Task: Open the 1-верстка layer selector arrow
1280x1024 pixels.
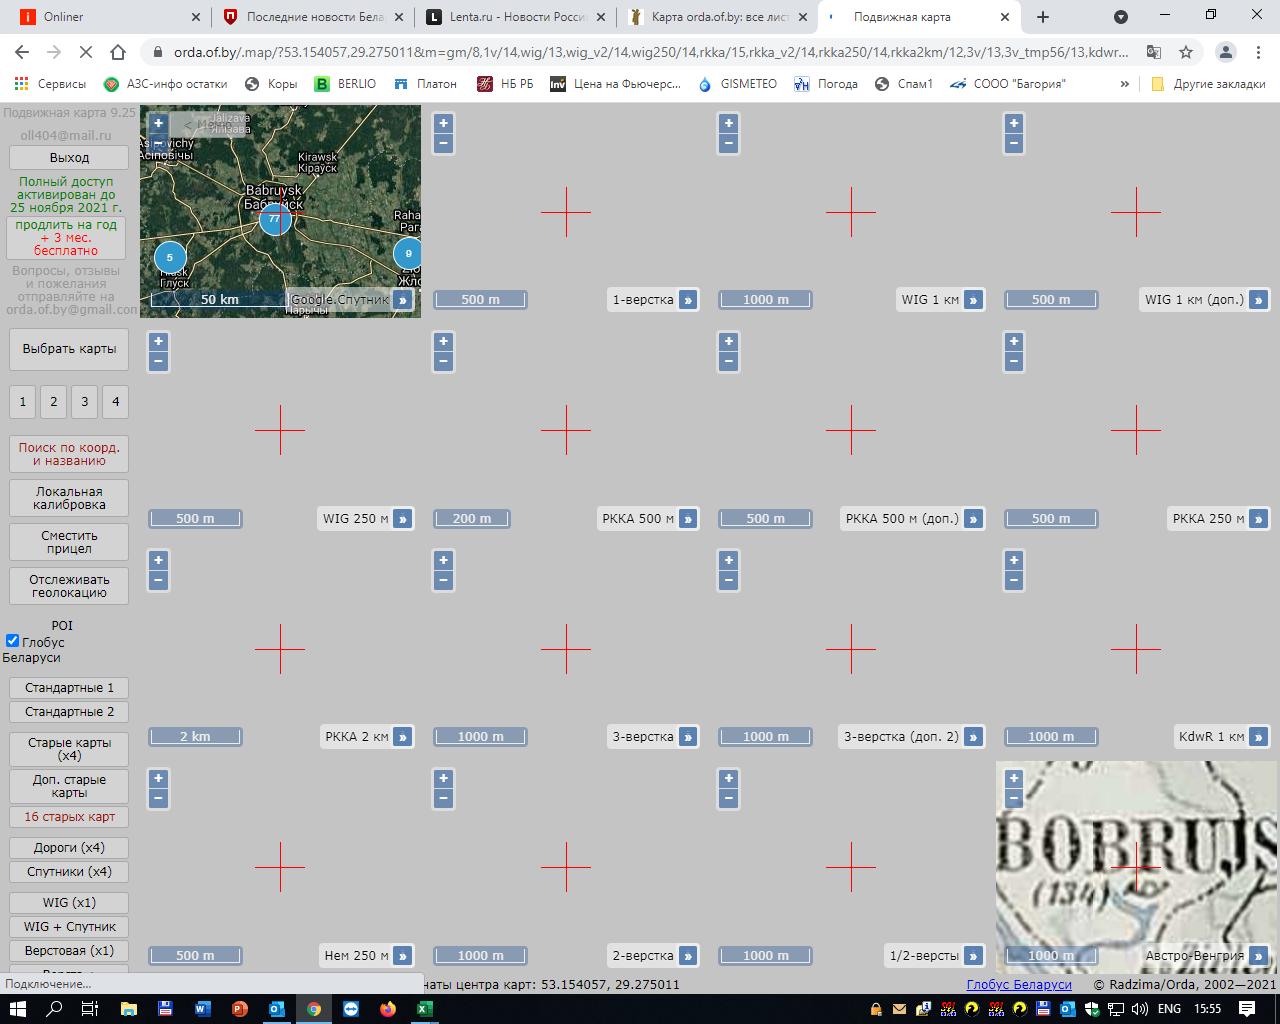Action: coord(688,300)
